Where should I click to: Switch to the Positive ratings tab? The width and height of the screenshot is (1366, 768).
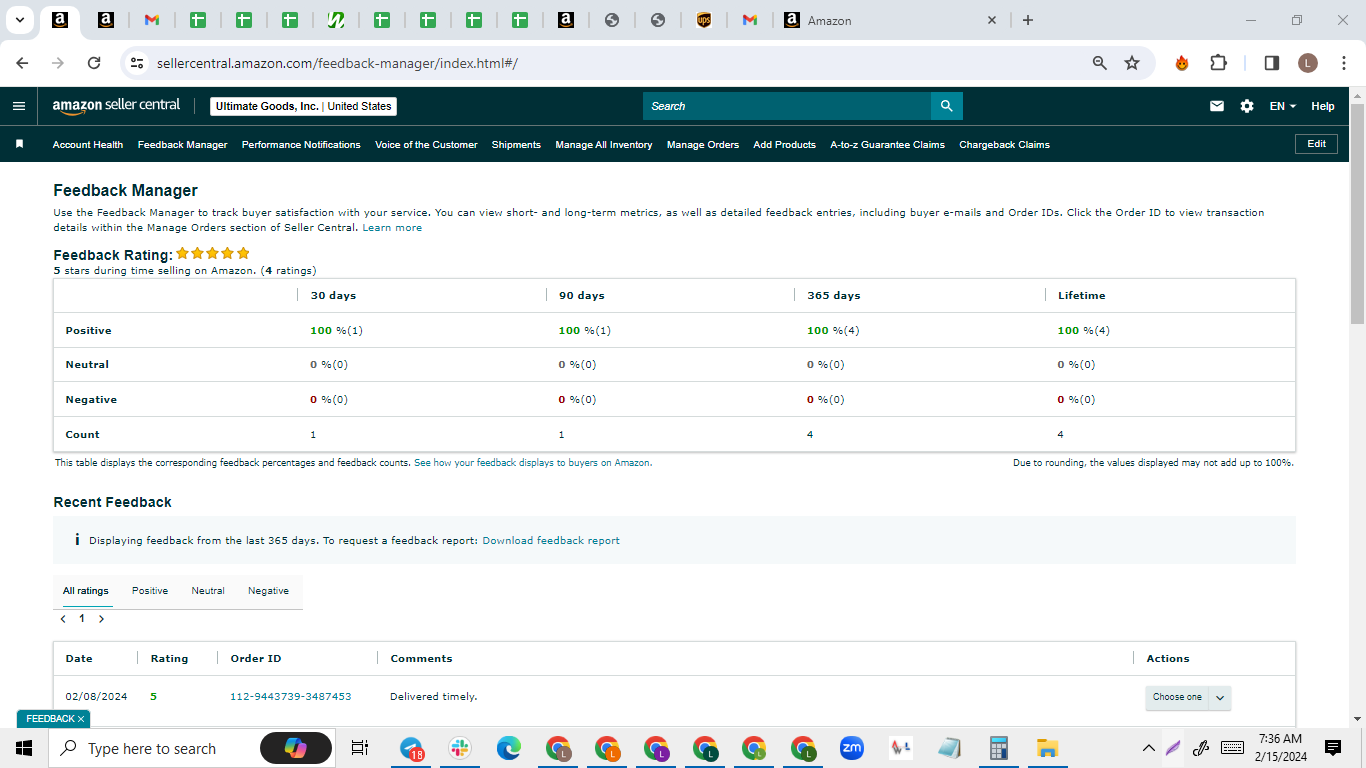(x=150, y=591)
